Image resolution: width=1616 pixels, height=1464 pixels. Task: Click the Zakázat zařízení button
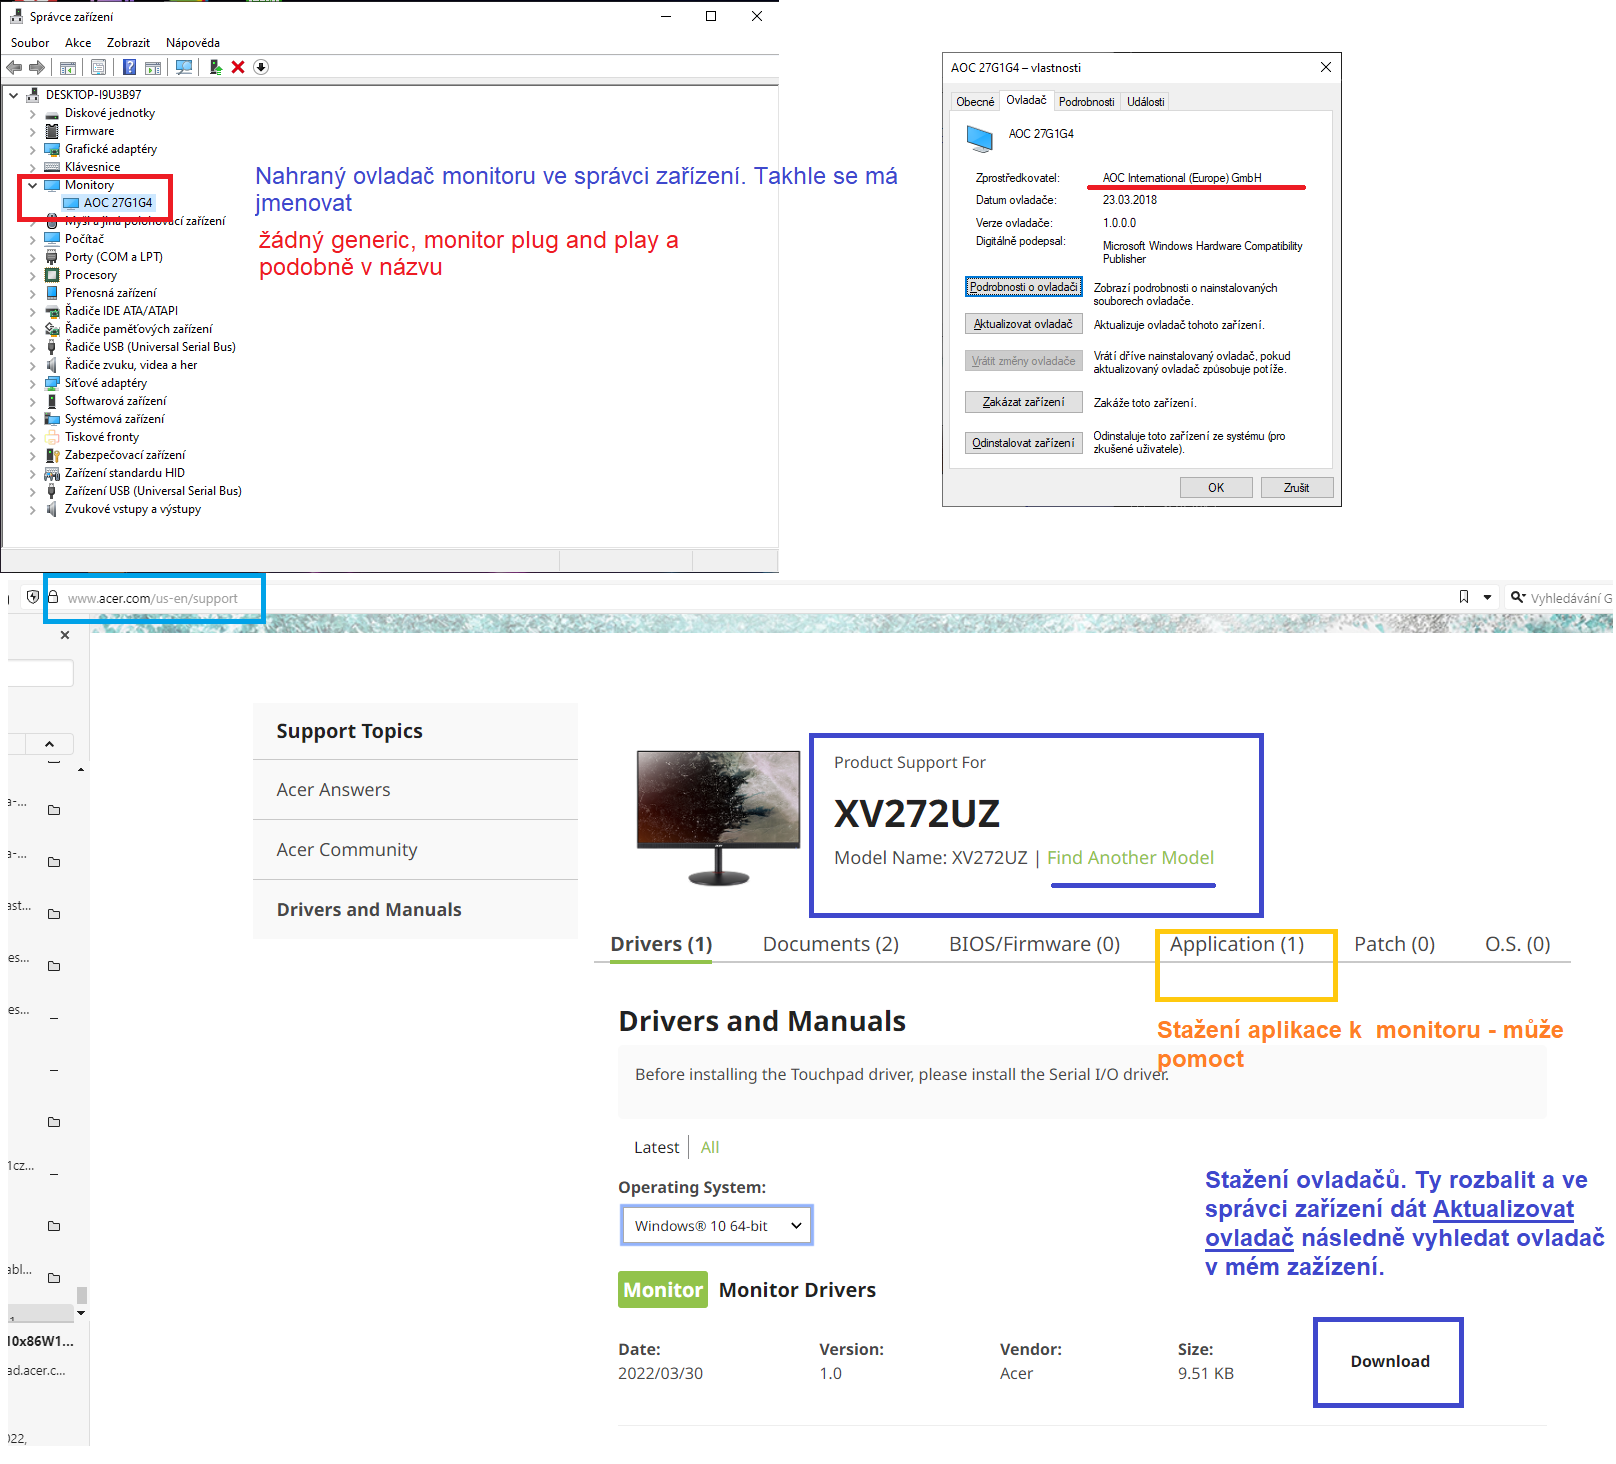pos(1024,402)
